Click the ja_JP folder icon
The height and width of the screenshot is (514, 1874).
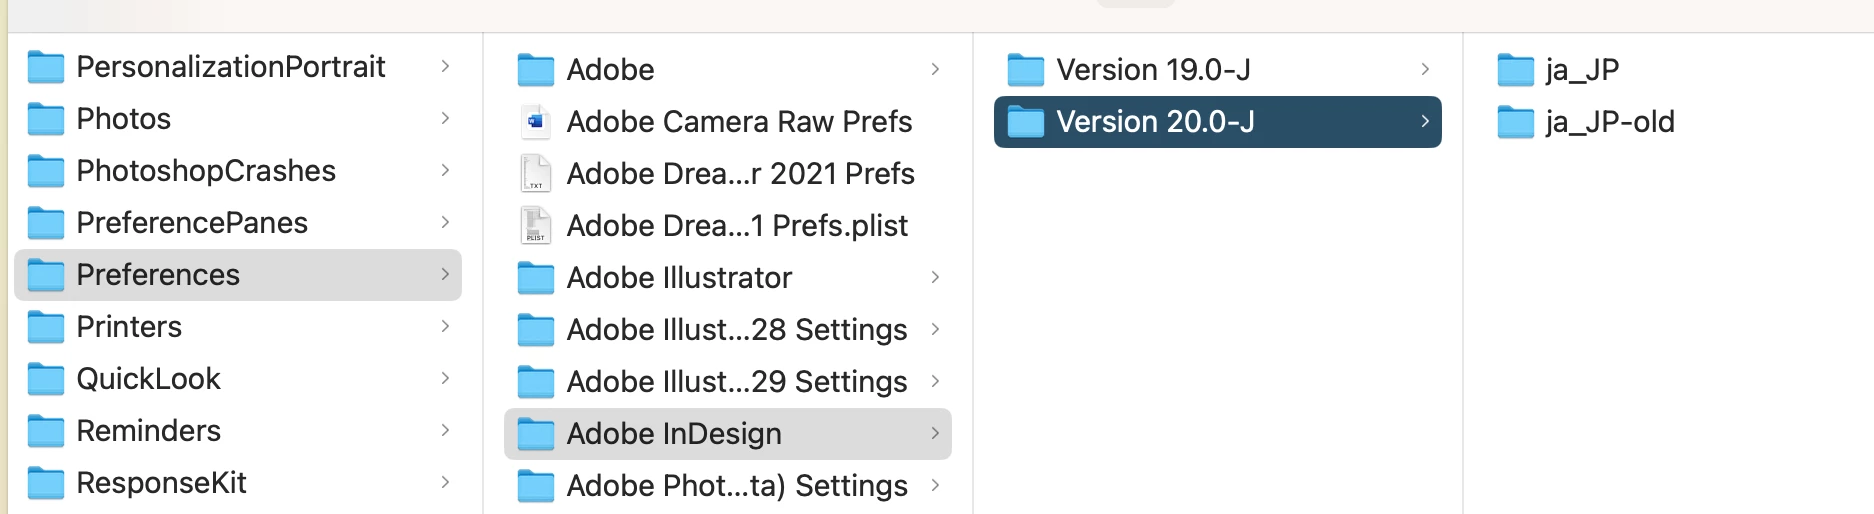point(1515,70)
